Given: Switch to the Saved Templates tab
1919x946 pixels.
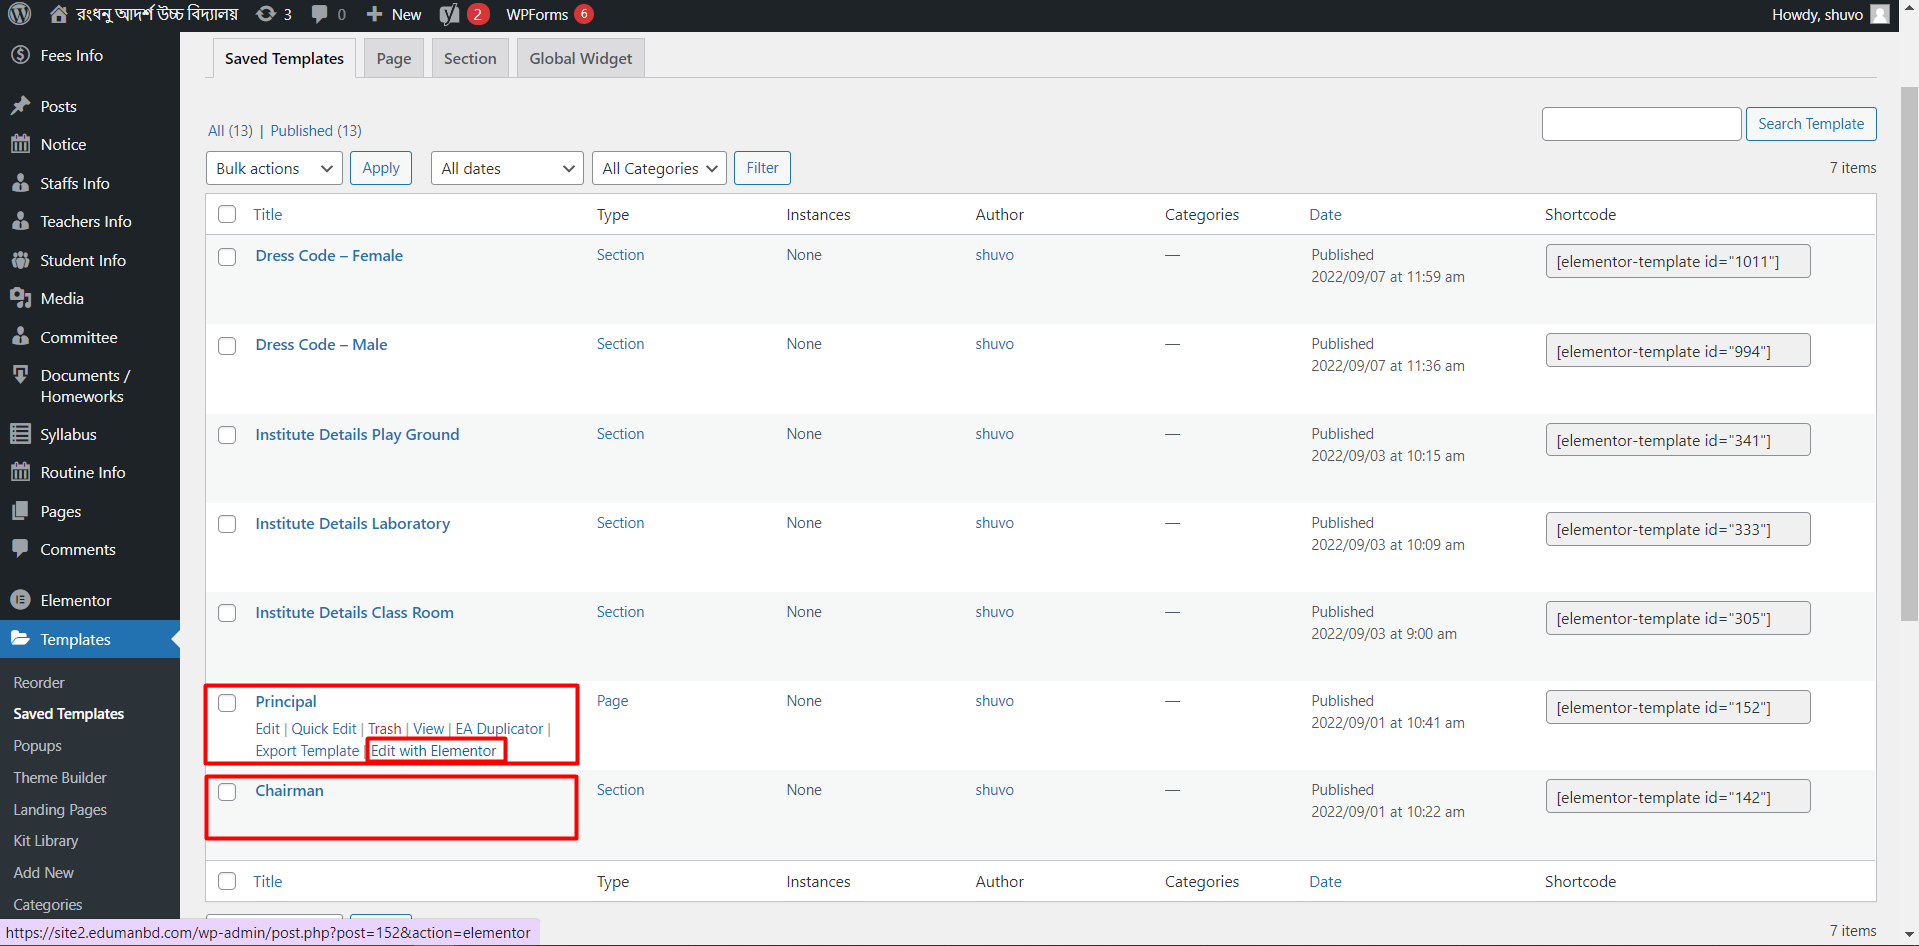Looking at the screenshot, I should (284, 58).
